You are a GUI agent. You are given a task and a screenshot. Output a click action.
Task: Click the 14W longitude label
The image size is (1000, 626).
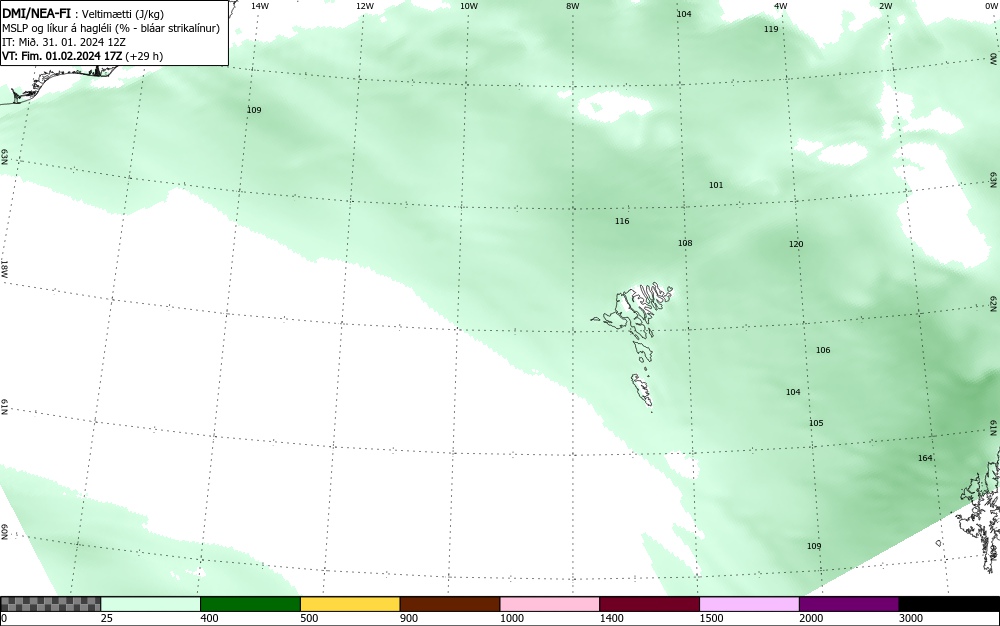260,6
